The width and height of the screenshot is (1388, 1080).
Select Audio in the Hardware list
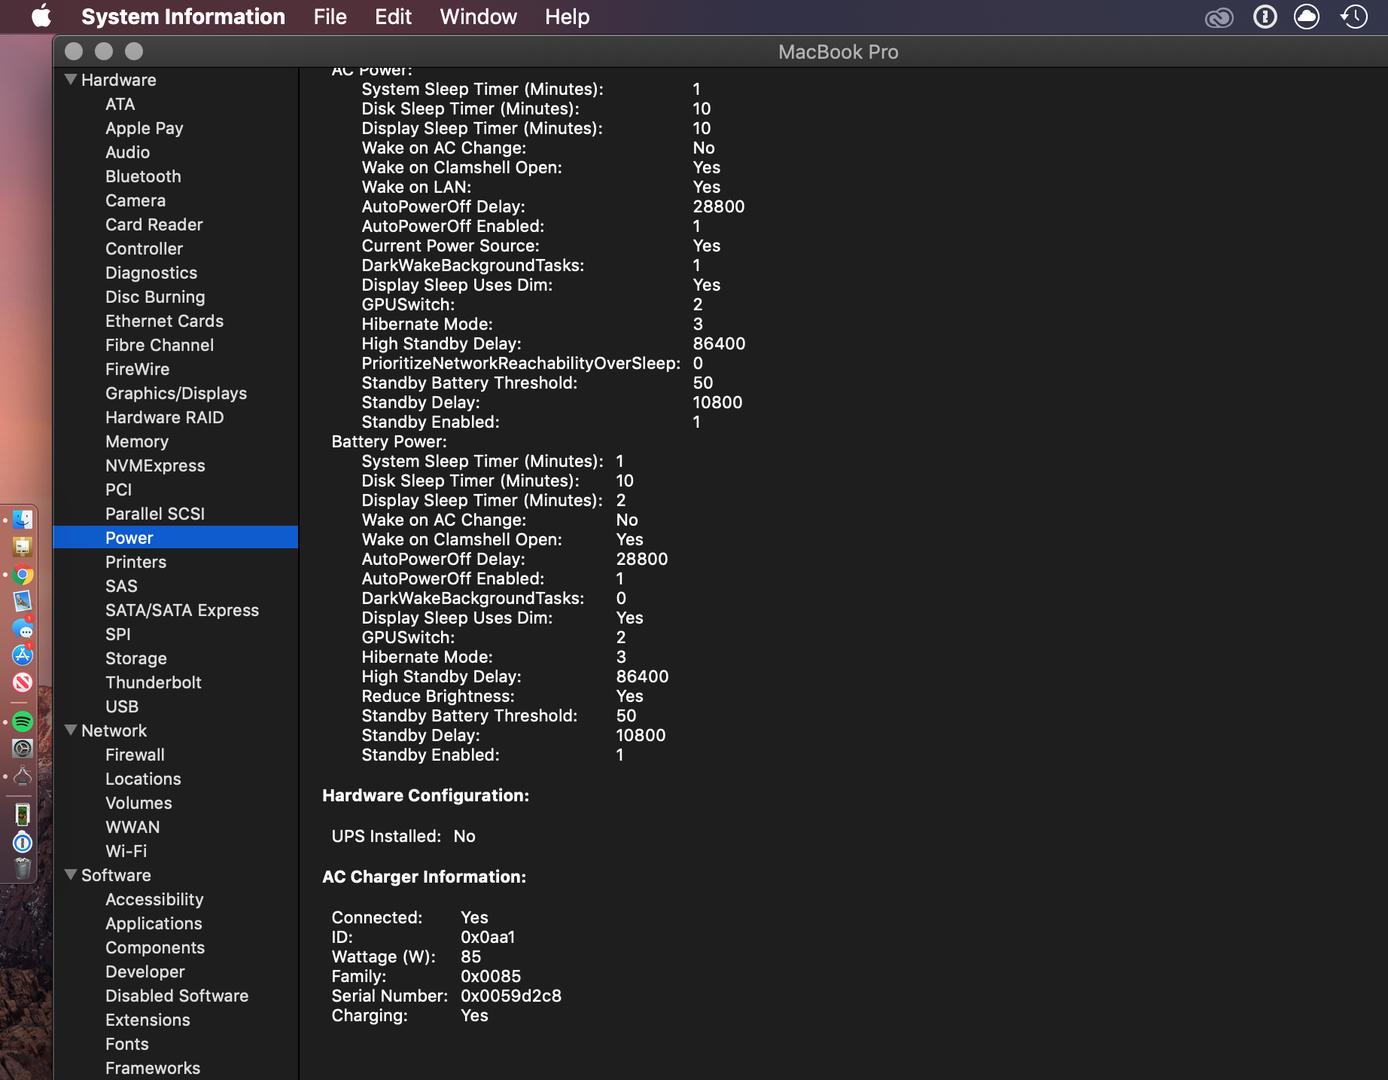[127, 152]
